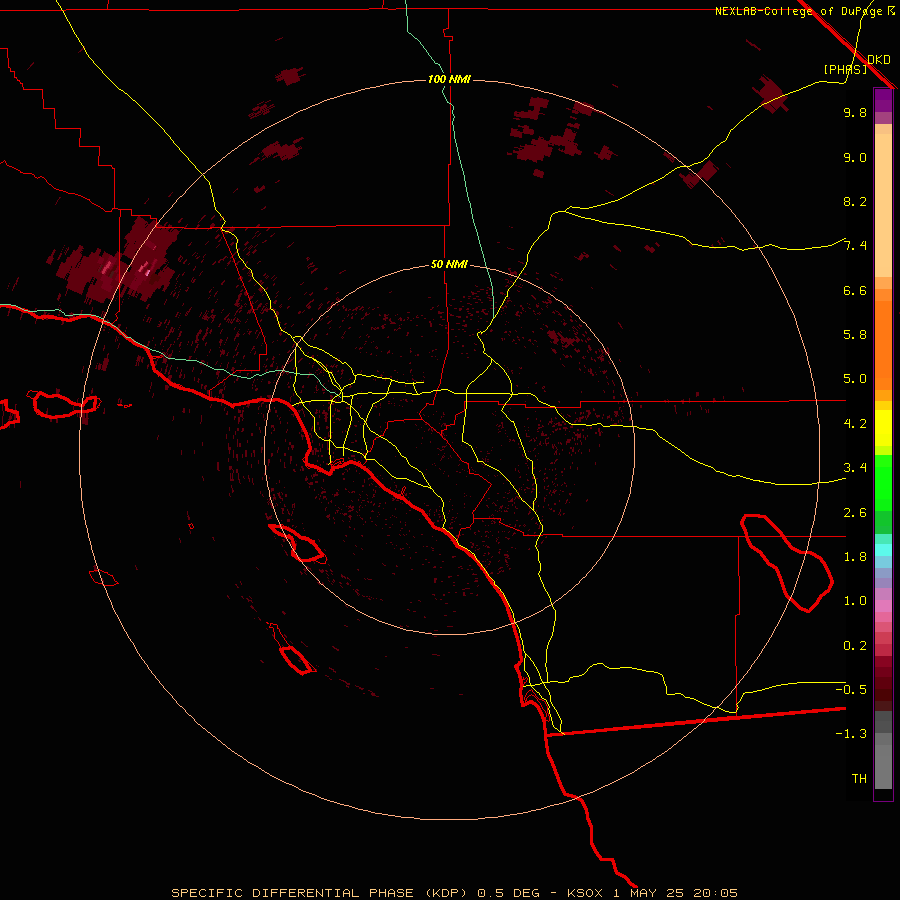Click the 50 NMI range ring label
Image resolution: width=900 pixels, height=900 pixels.
[x=449, y=264]
